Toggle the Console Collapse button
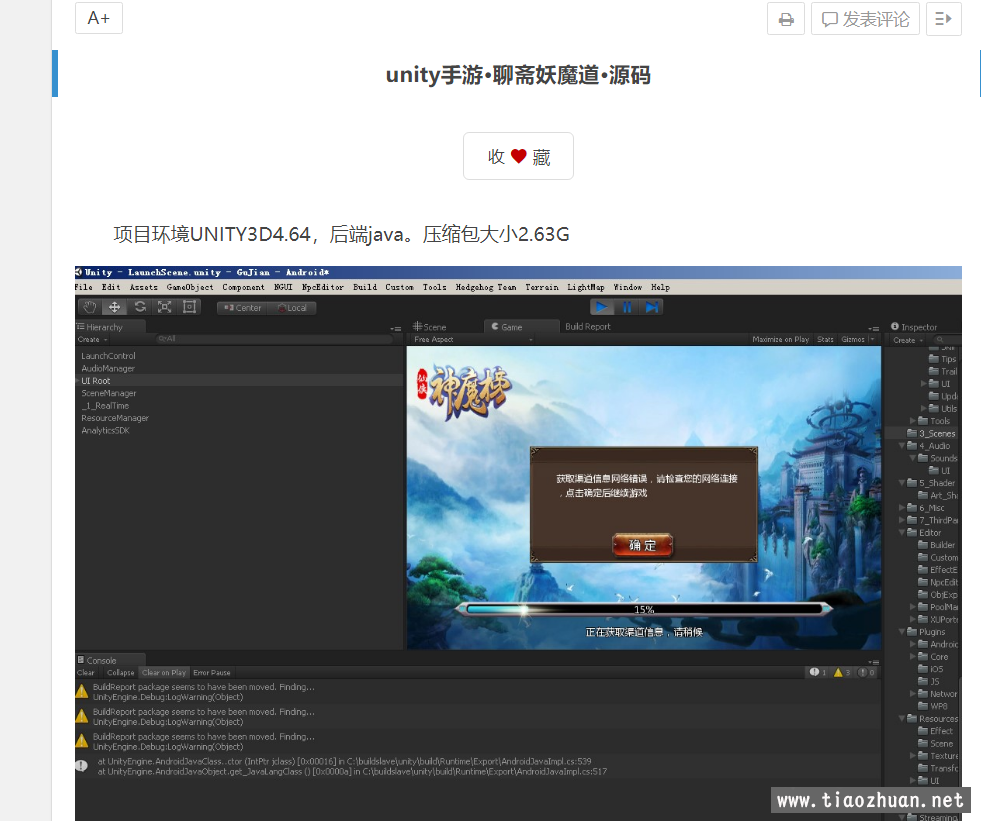The width and height of the screenshot is (981, 821). (120, 673)
